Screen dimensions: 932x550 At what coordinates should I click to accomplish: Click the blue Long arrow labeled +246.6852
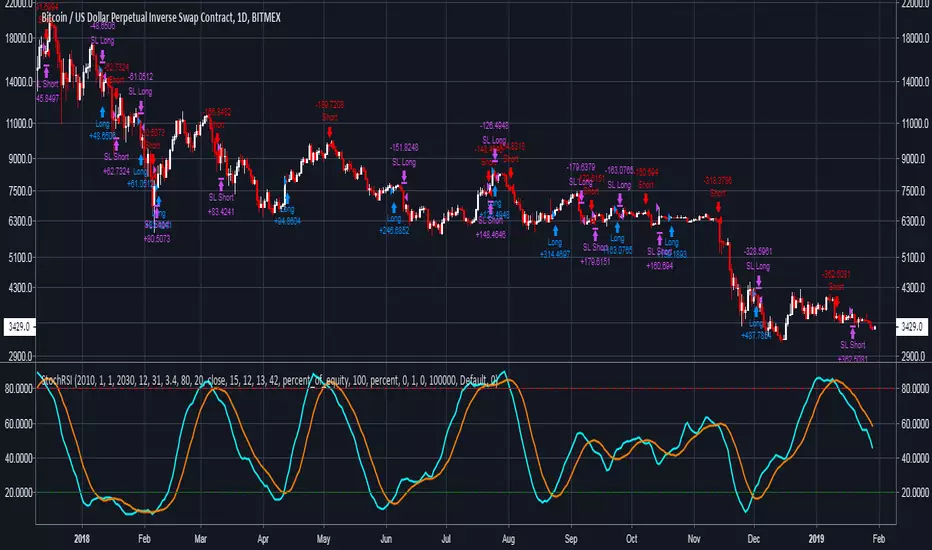[394, 205]
